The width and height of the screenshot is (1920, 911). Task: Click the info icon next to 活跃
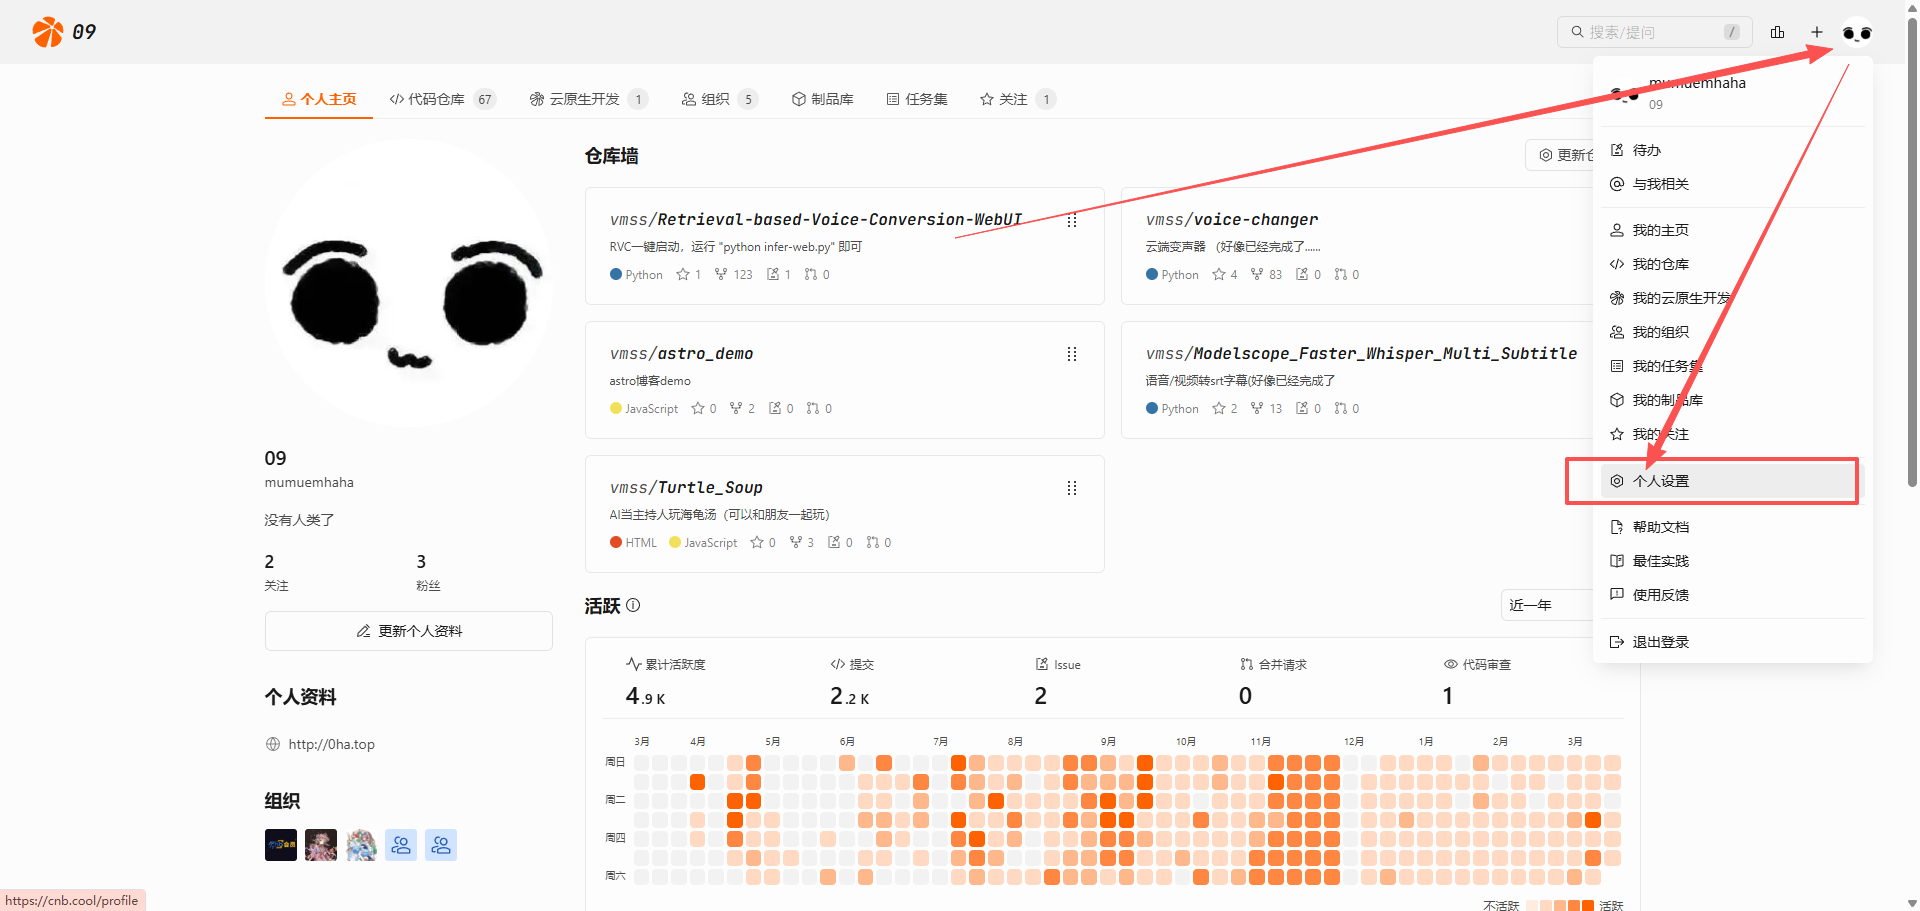tap(633, 605)
